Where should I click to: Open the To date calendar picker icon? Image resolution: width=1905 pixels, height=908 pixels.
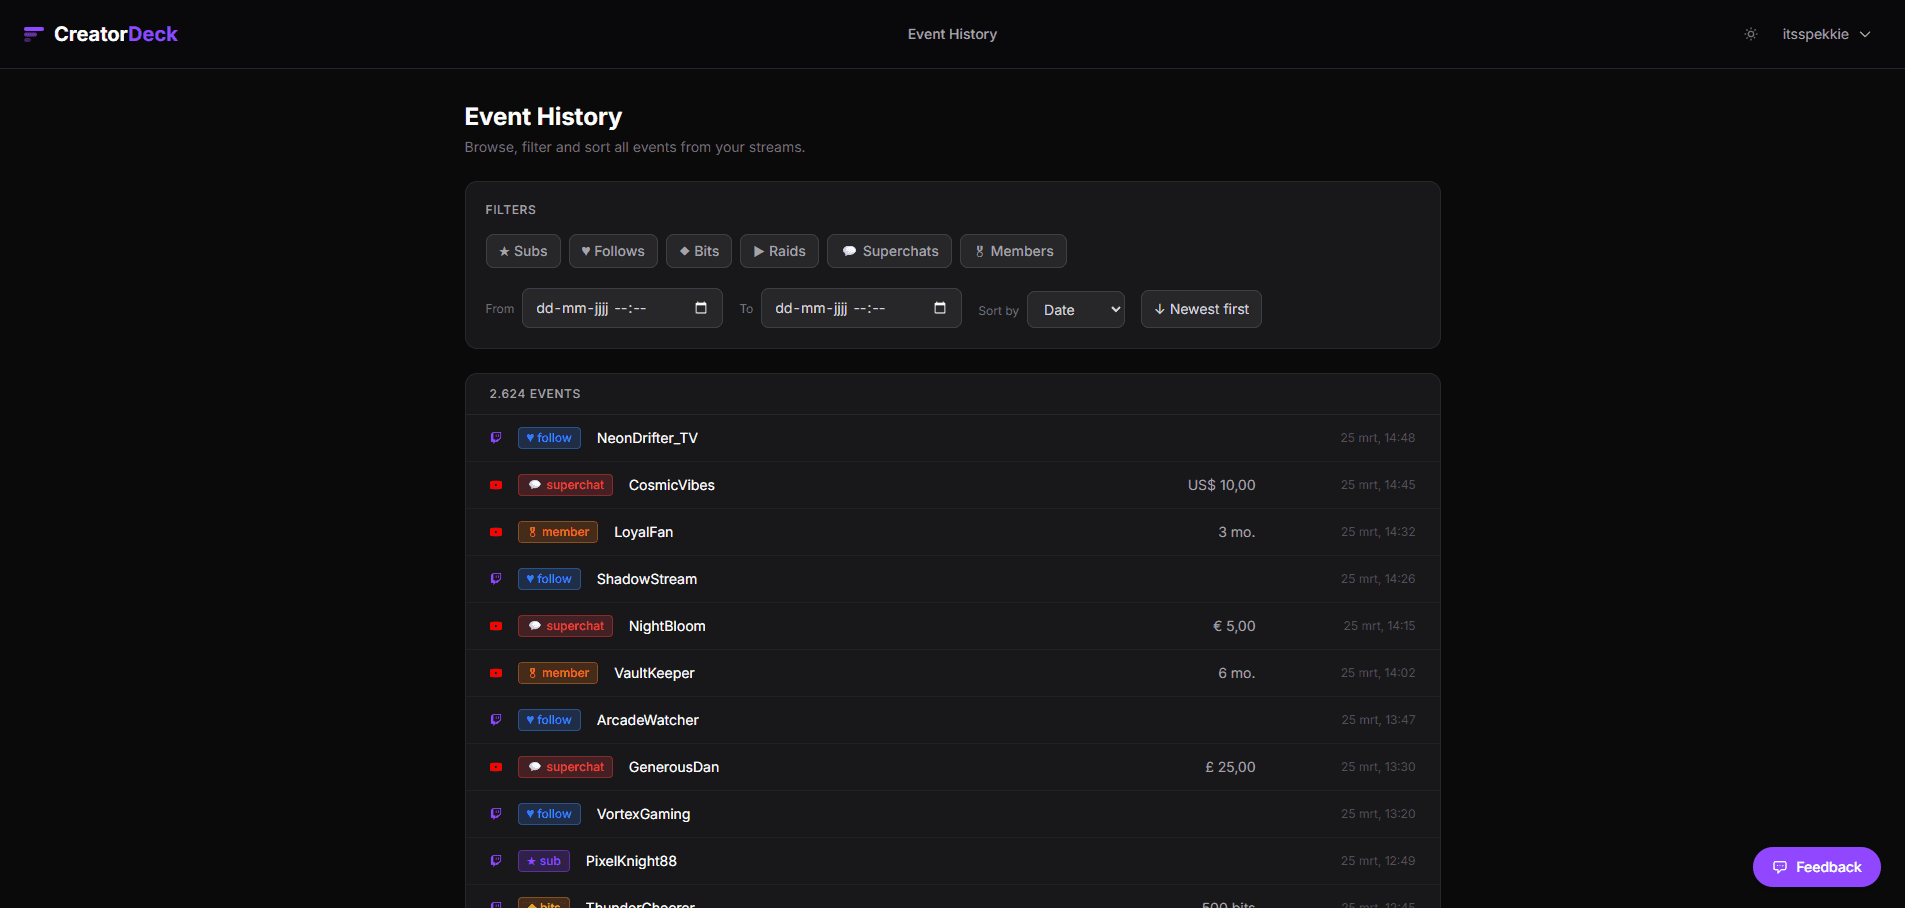click(x=940, y=308)
